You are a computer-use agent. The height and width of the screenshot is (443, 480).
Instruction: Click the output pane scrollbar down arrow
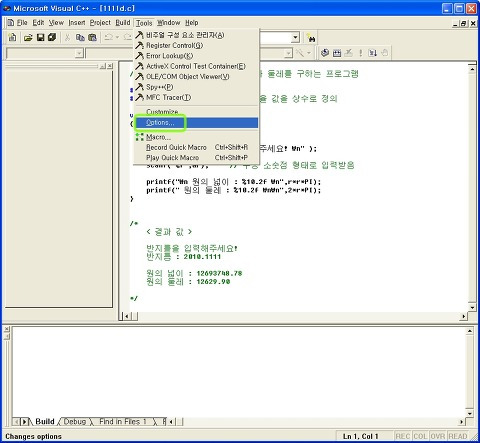pos(469,413)
